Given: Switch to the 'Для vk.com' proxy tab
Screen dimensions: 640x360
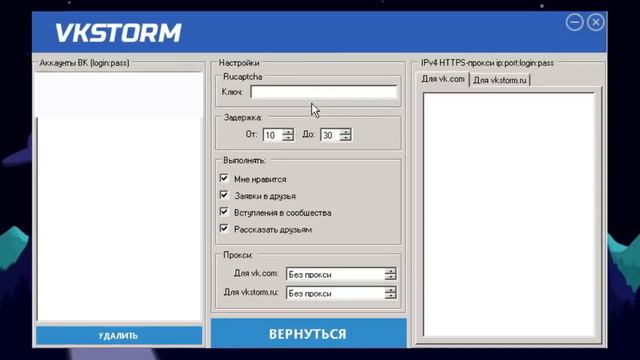Looking at the screenshot, I should pyautogui.click(x=443, y=79).
